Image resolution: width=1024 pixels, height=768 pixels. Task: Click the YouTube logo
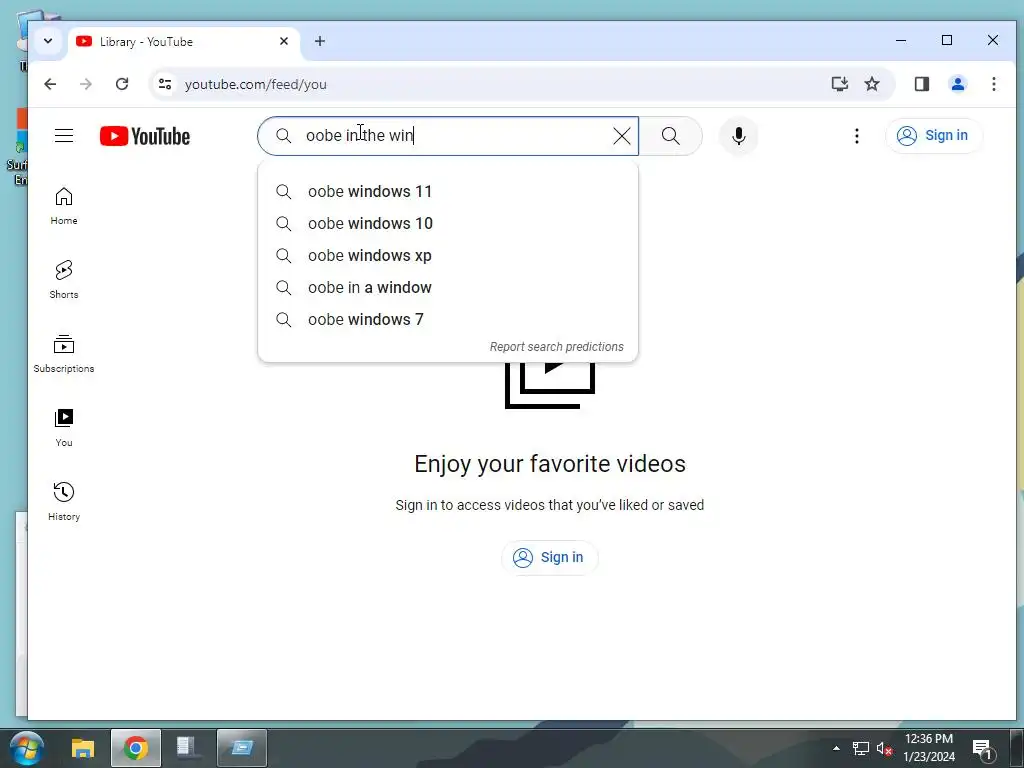(x=145, y=136)
